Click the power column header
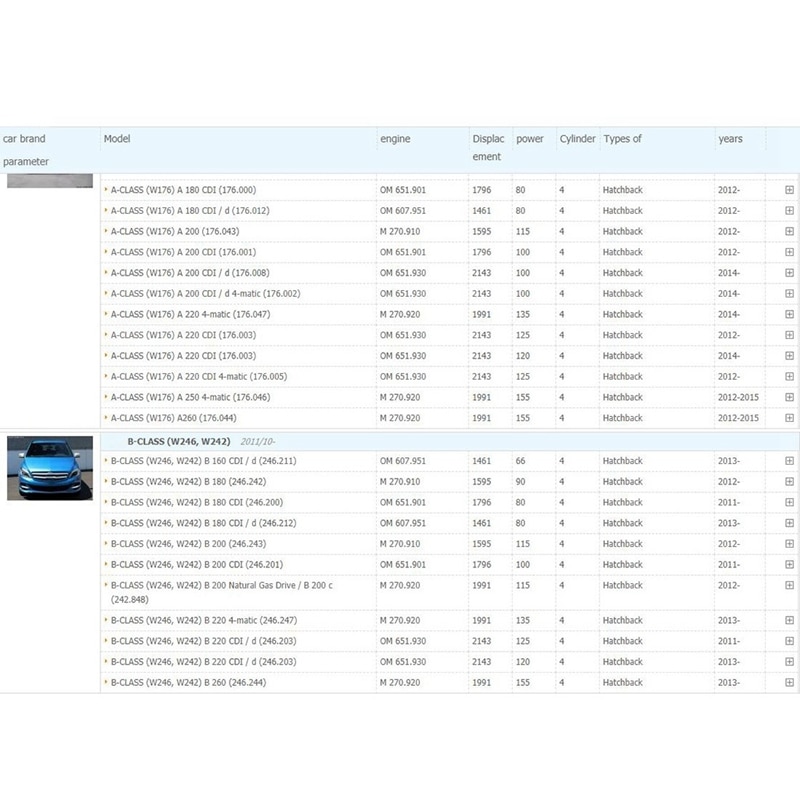 tap(530, 139)
